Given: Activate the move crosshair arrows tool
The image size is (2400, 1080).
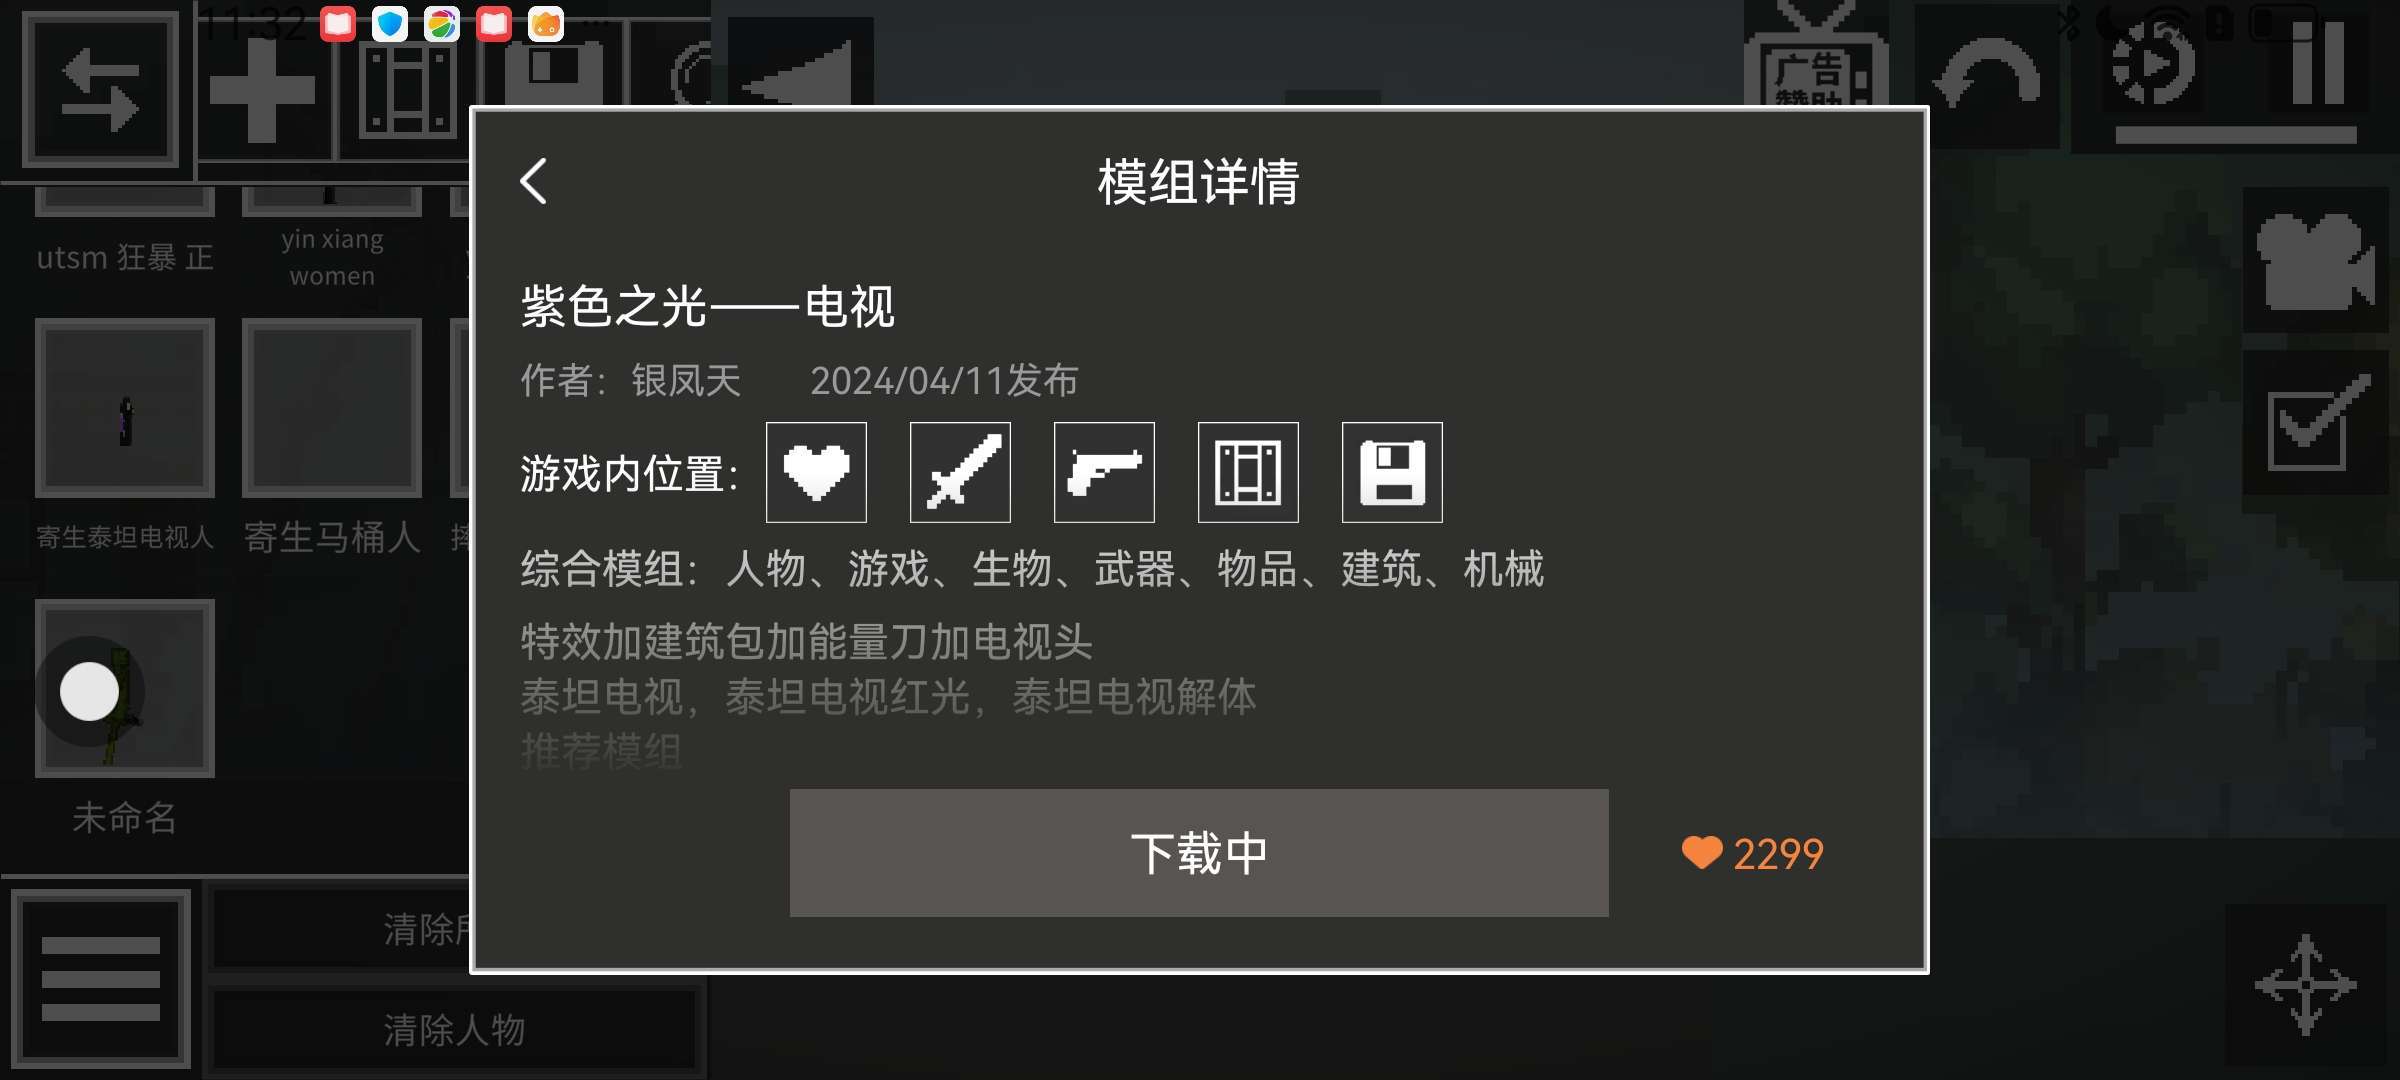Looking at the screenshot, I should [2306, 984].
